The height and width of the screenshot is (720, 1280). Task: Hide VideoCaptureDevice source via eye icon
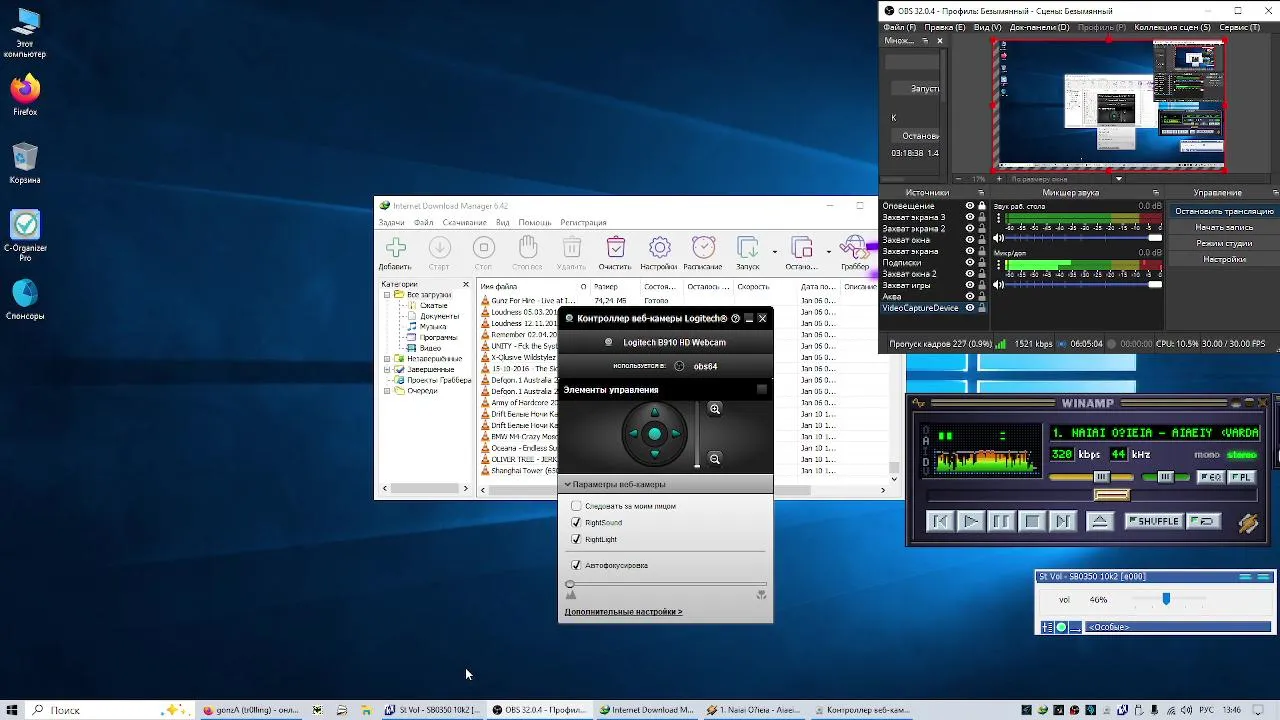[969, 308]
